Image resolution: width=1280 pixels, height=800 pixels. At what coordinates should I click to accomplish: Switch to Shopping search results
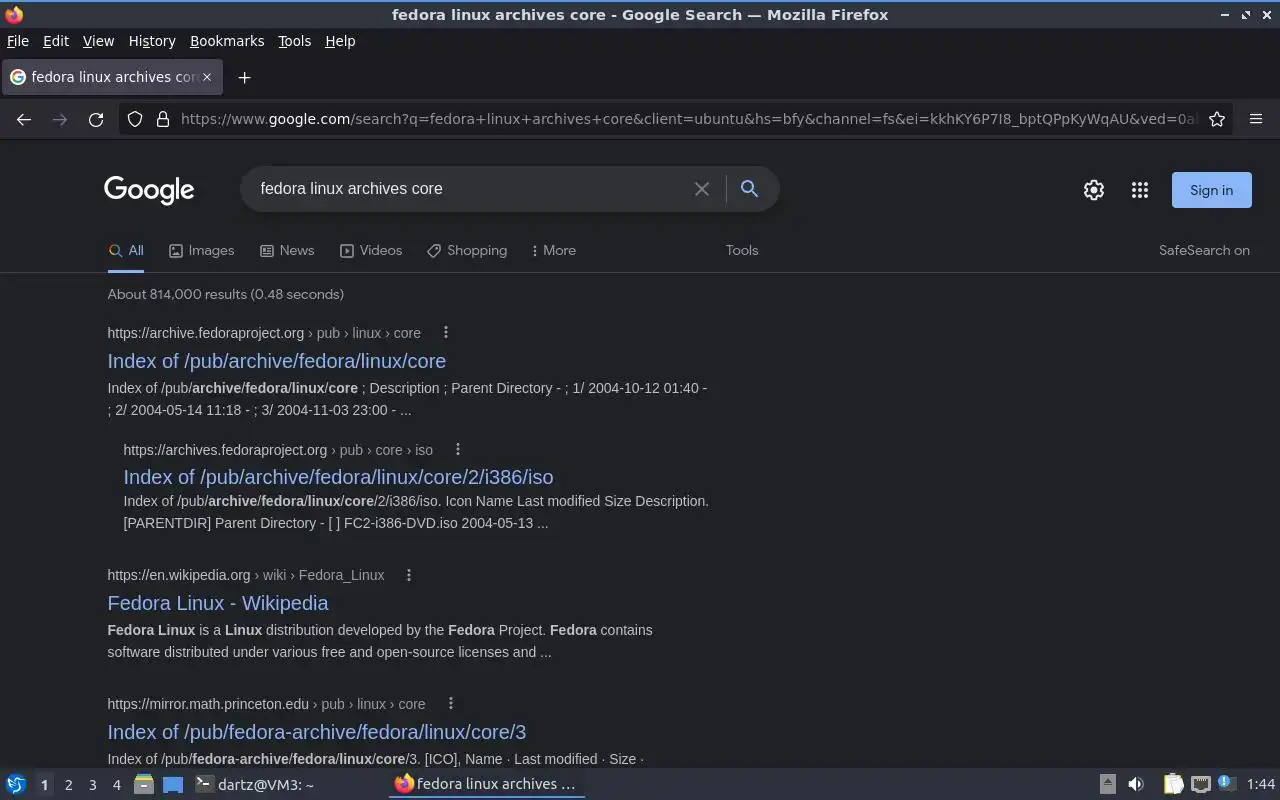point(467,251)
